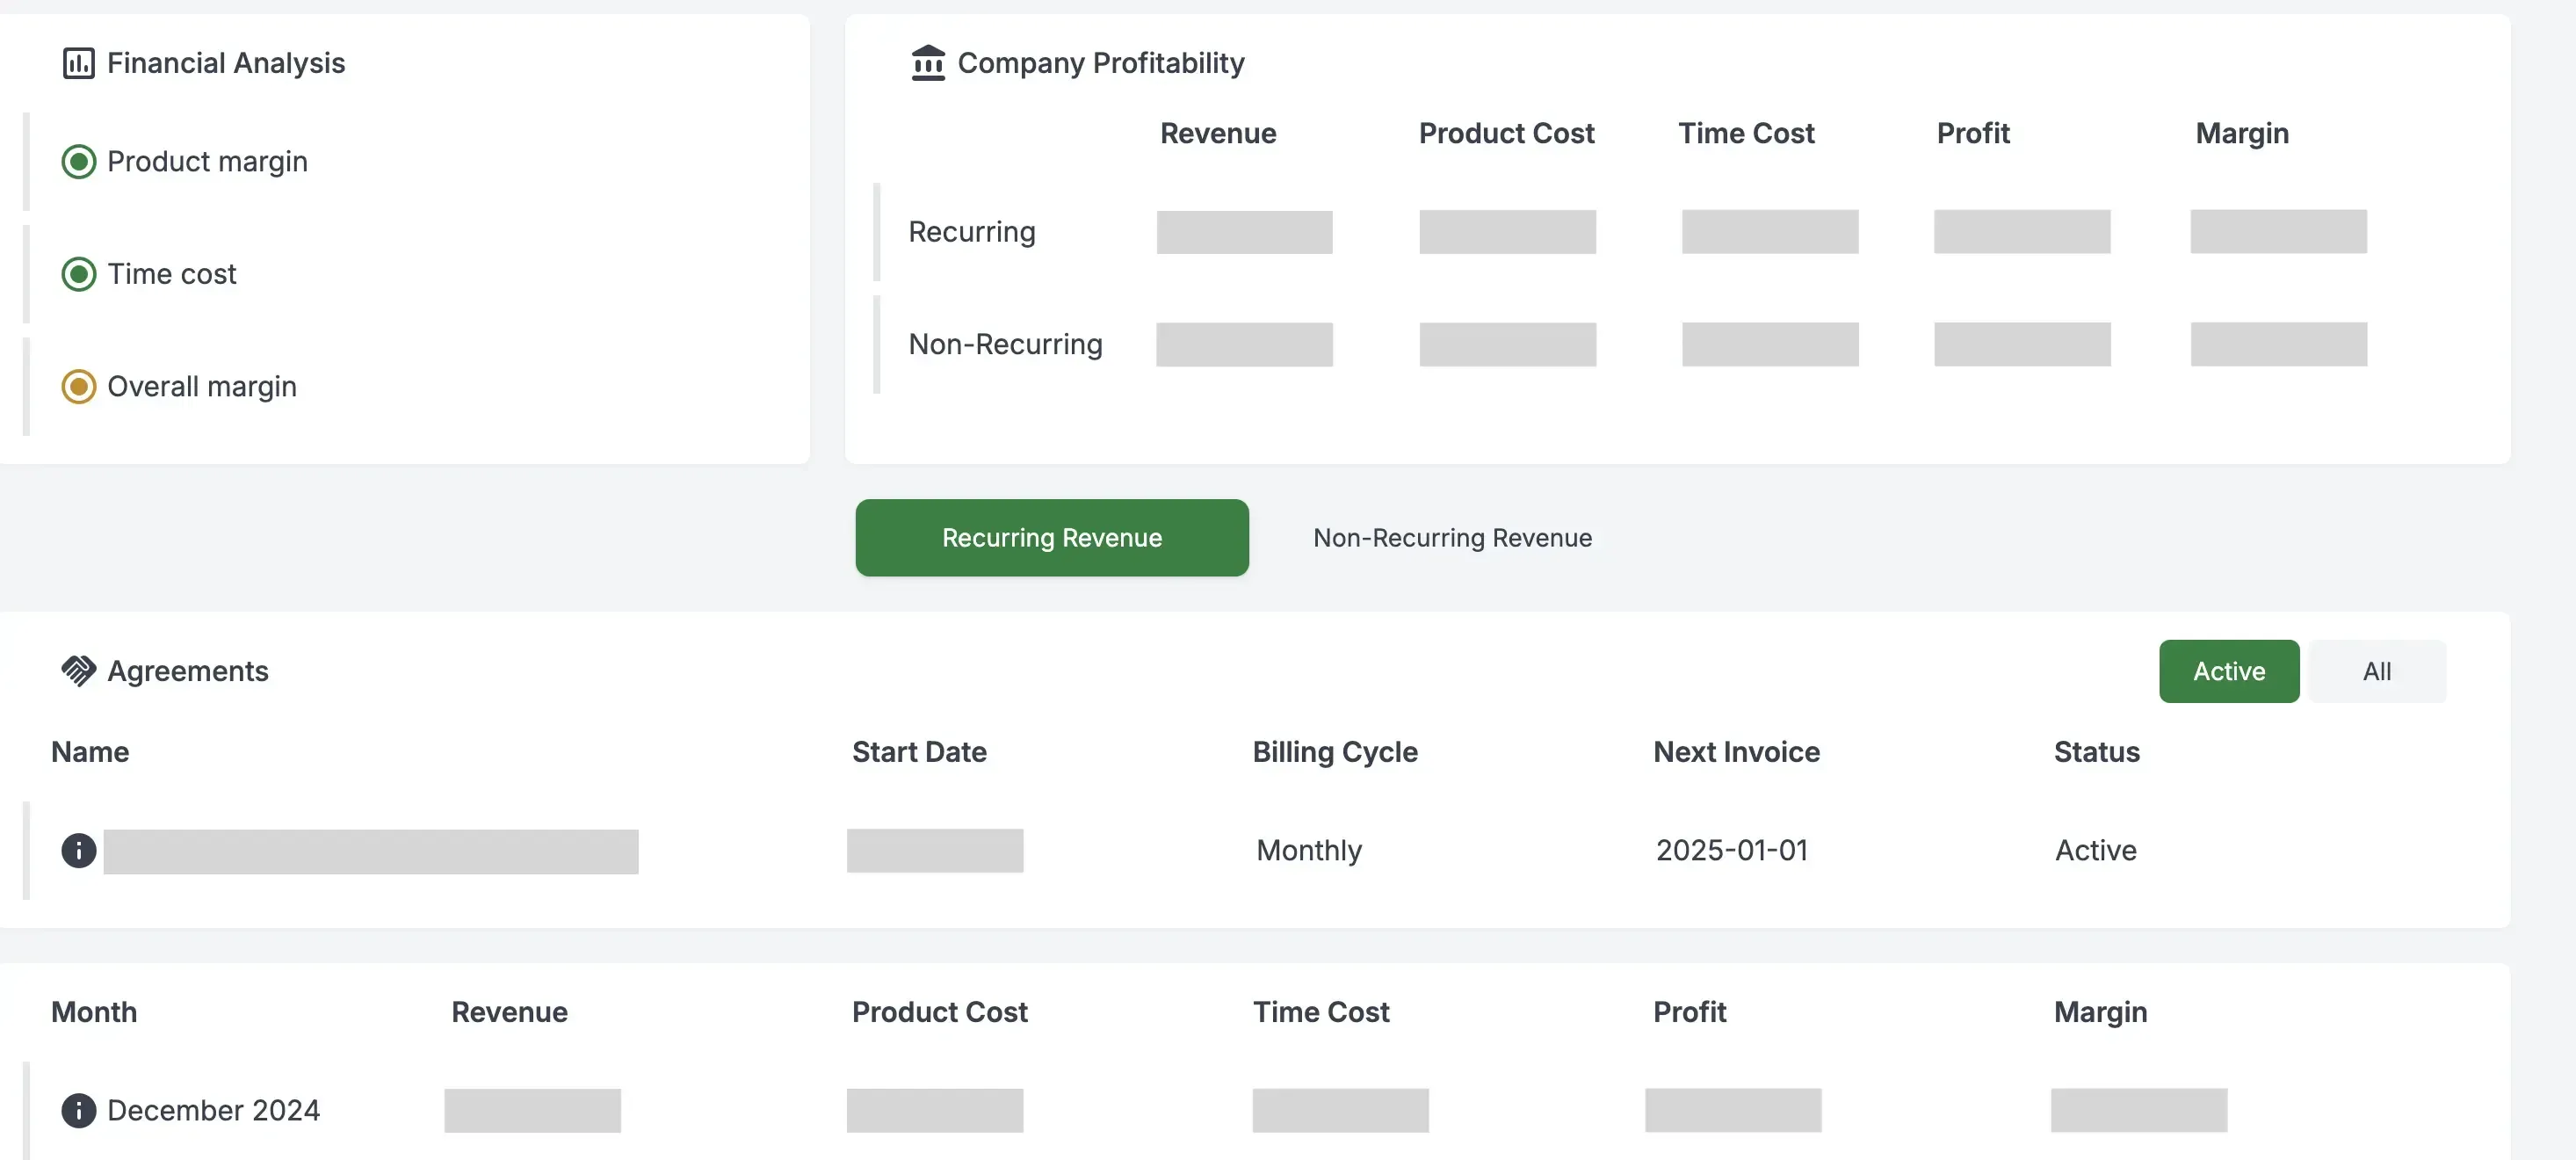
Task: Click the Non-Recurring row Margin value
Action: point(2279,345)
